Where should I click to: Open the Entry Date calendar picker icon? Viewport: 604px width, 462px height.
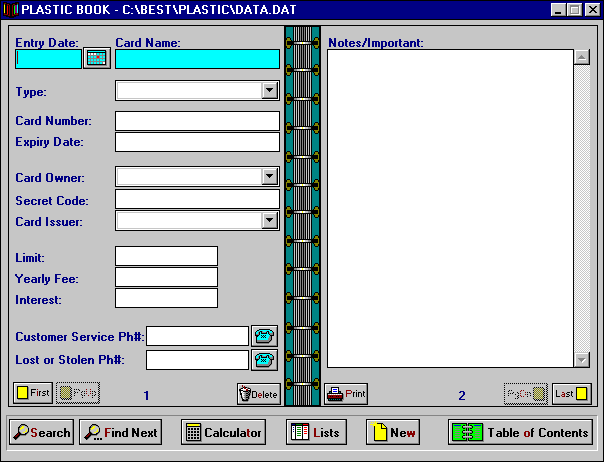pos(96,58)
